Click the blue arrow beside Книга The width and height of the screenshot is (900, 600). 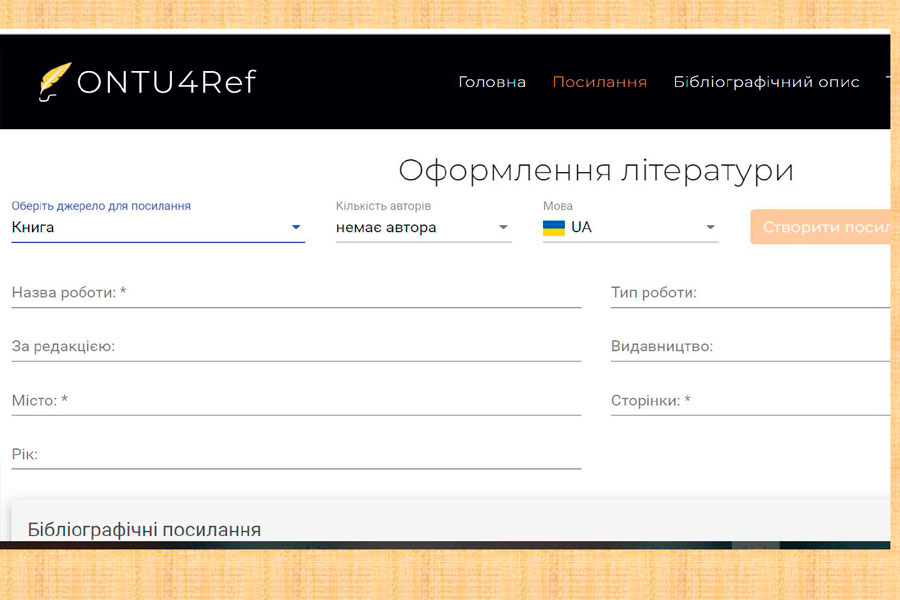tap(296, 227)
